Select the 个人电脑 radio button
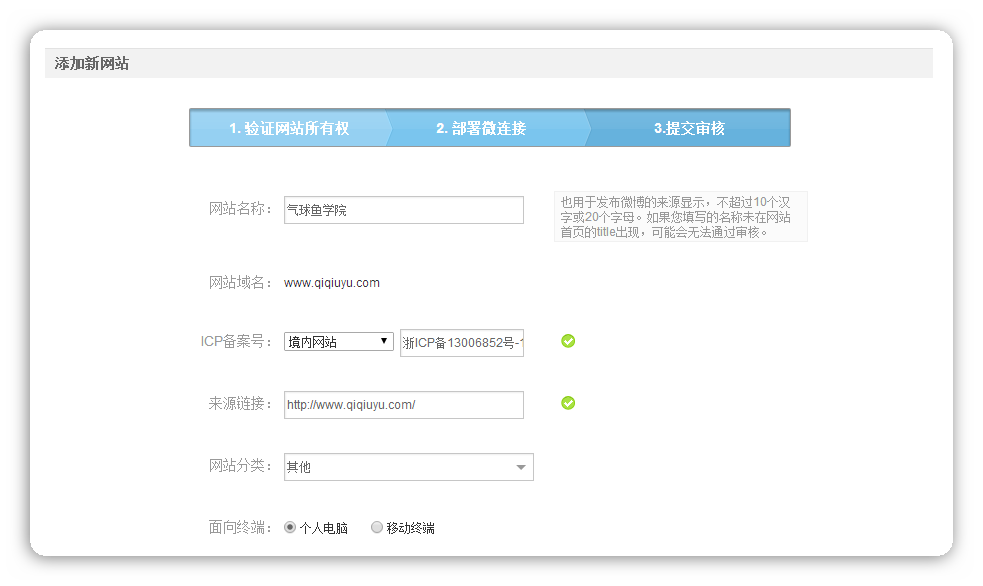983x586 pixels. [290, 527]
